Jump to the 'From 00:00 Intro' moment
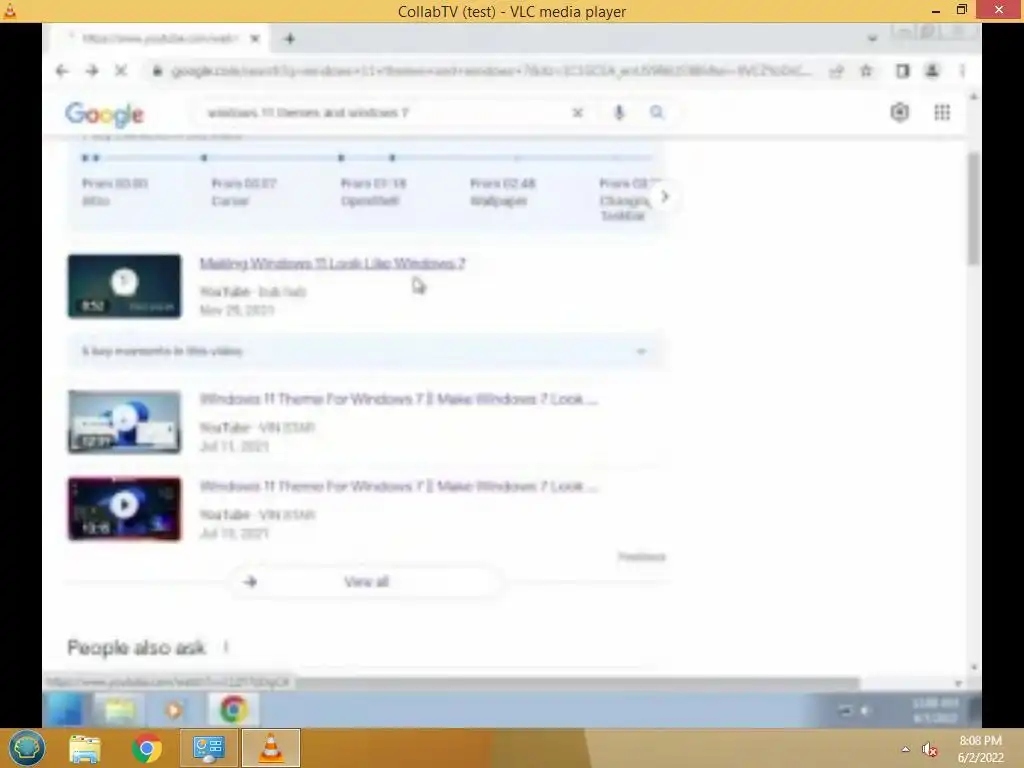This screenshot has height=768, width=1024. [x=115, y=192]
